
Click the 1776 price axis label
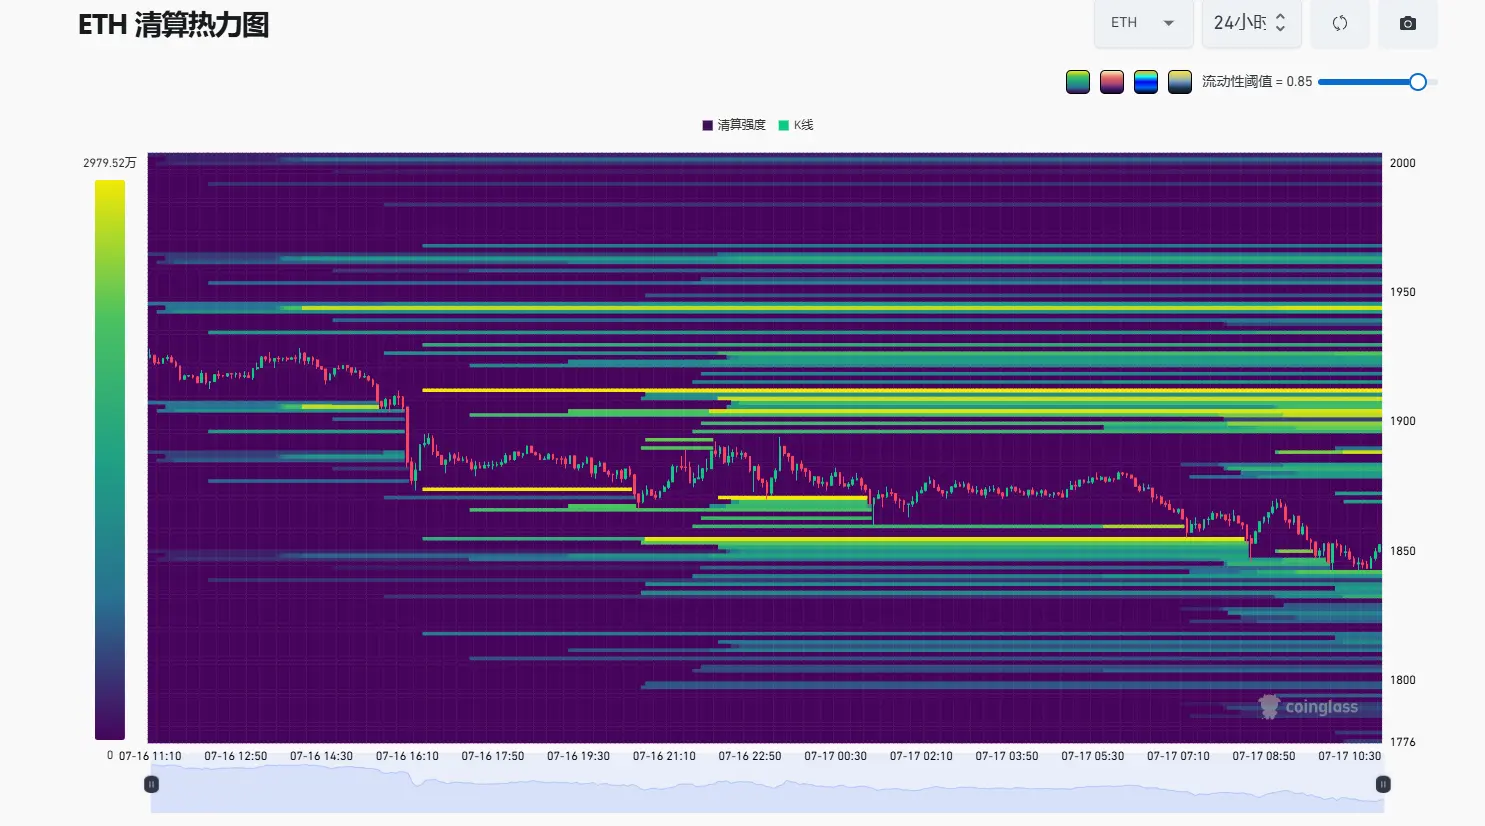(x=1403, y=742)
